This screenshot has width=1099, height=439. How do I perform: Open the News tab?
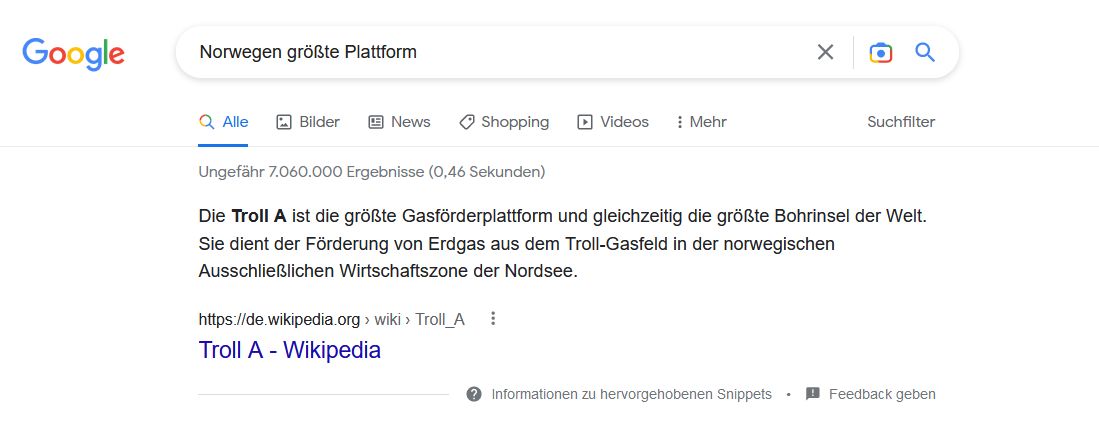pyautogui.click(x=399, y=122)
